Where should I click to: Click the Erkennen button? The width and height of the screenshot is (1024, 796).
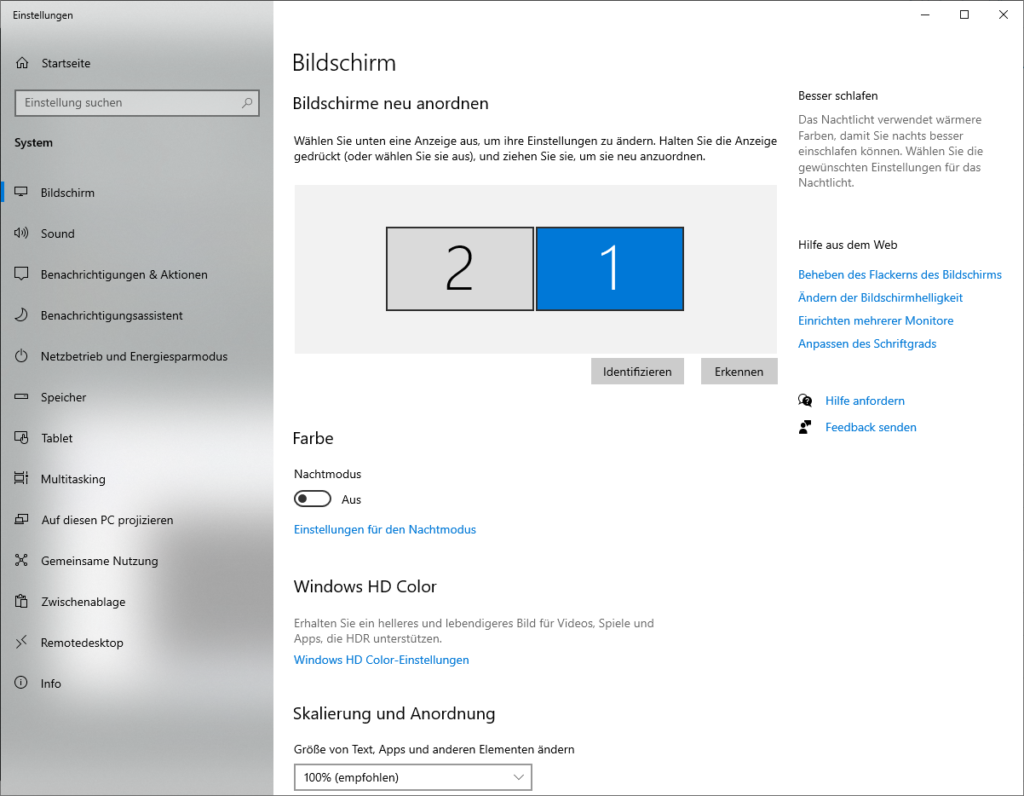(x=739, y=371)
